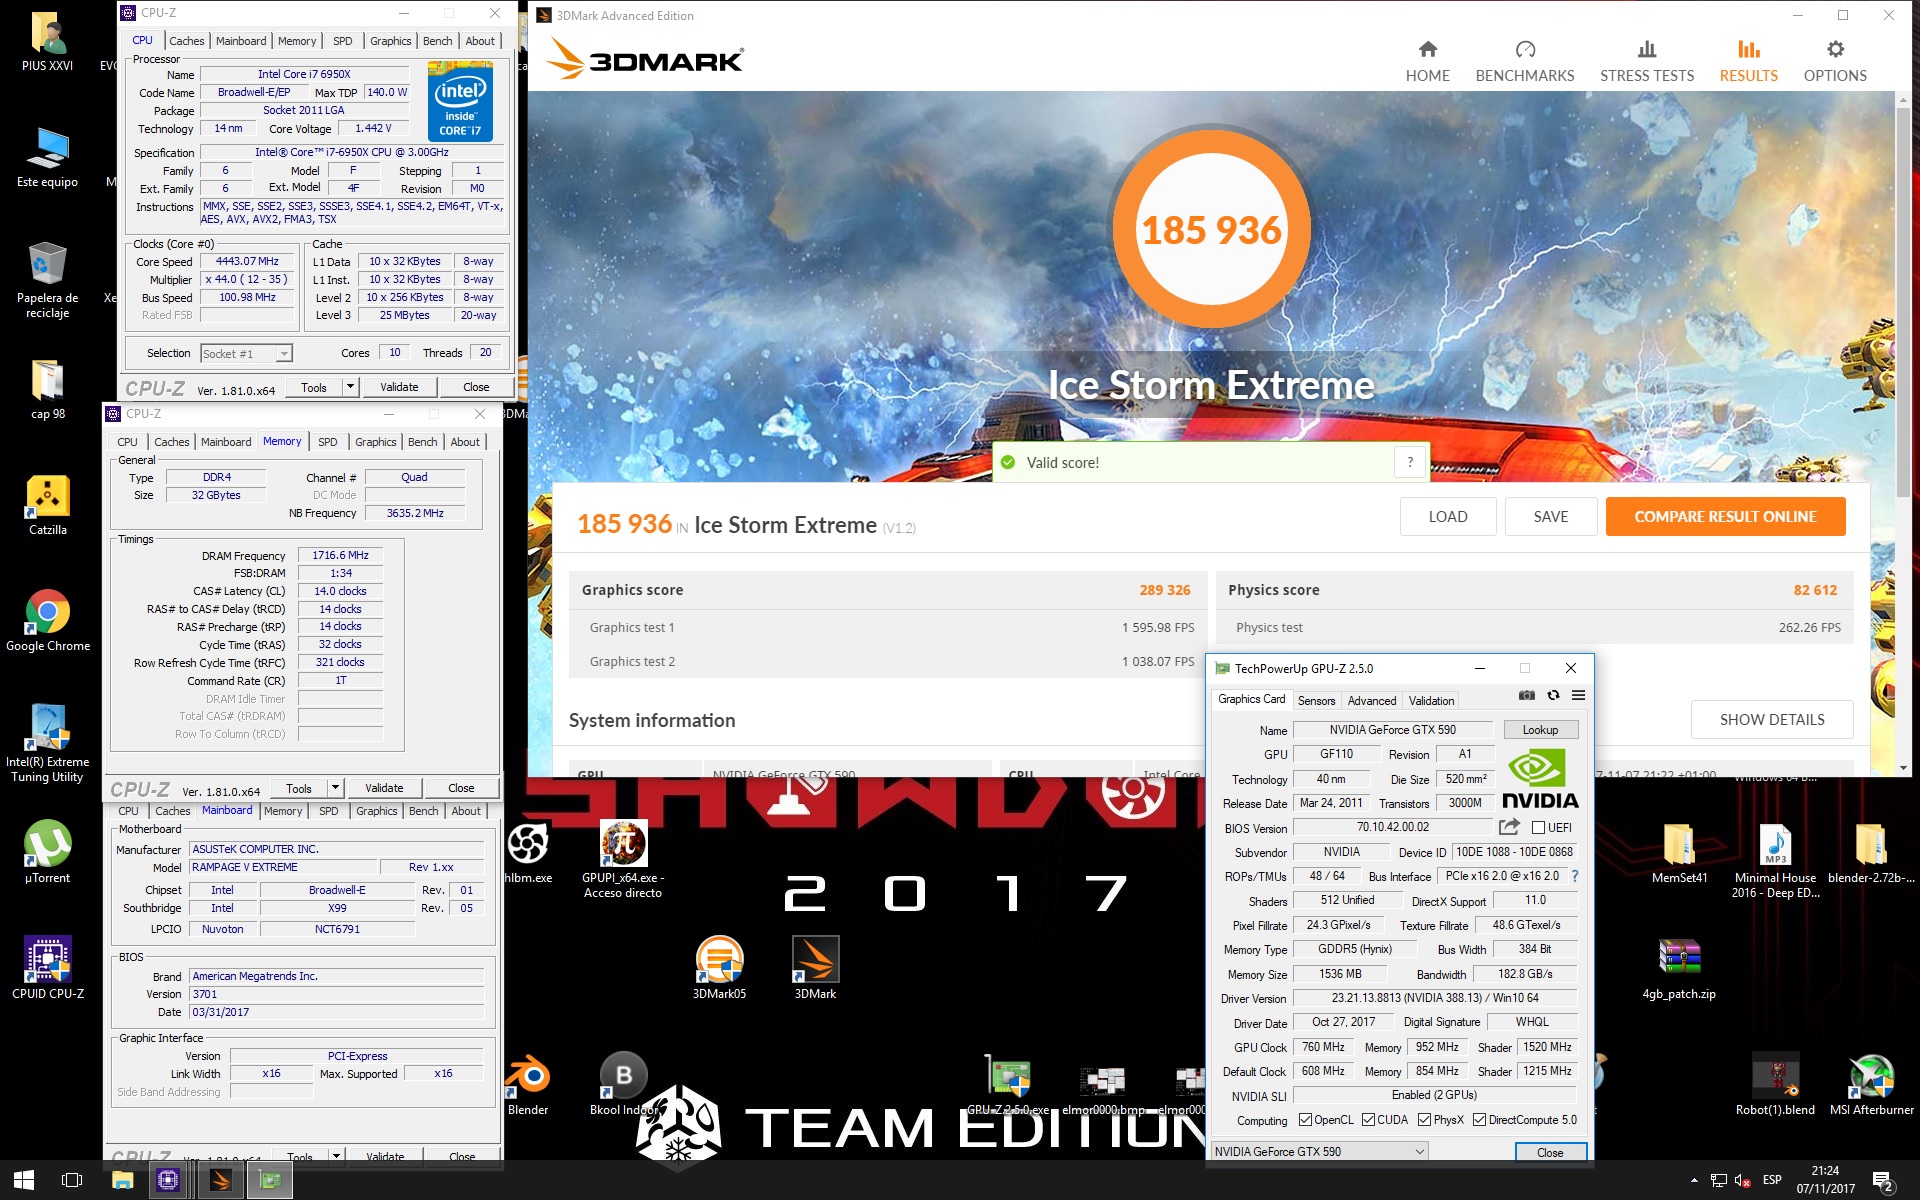
Task: Open GPU-Z hamburger menu
Action: [x=1578, y=695]
